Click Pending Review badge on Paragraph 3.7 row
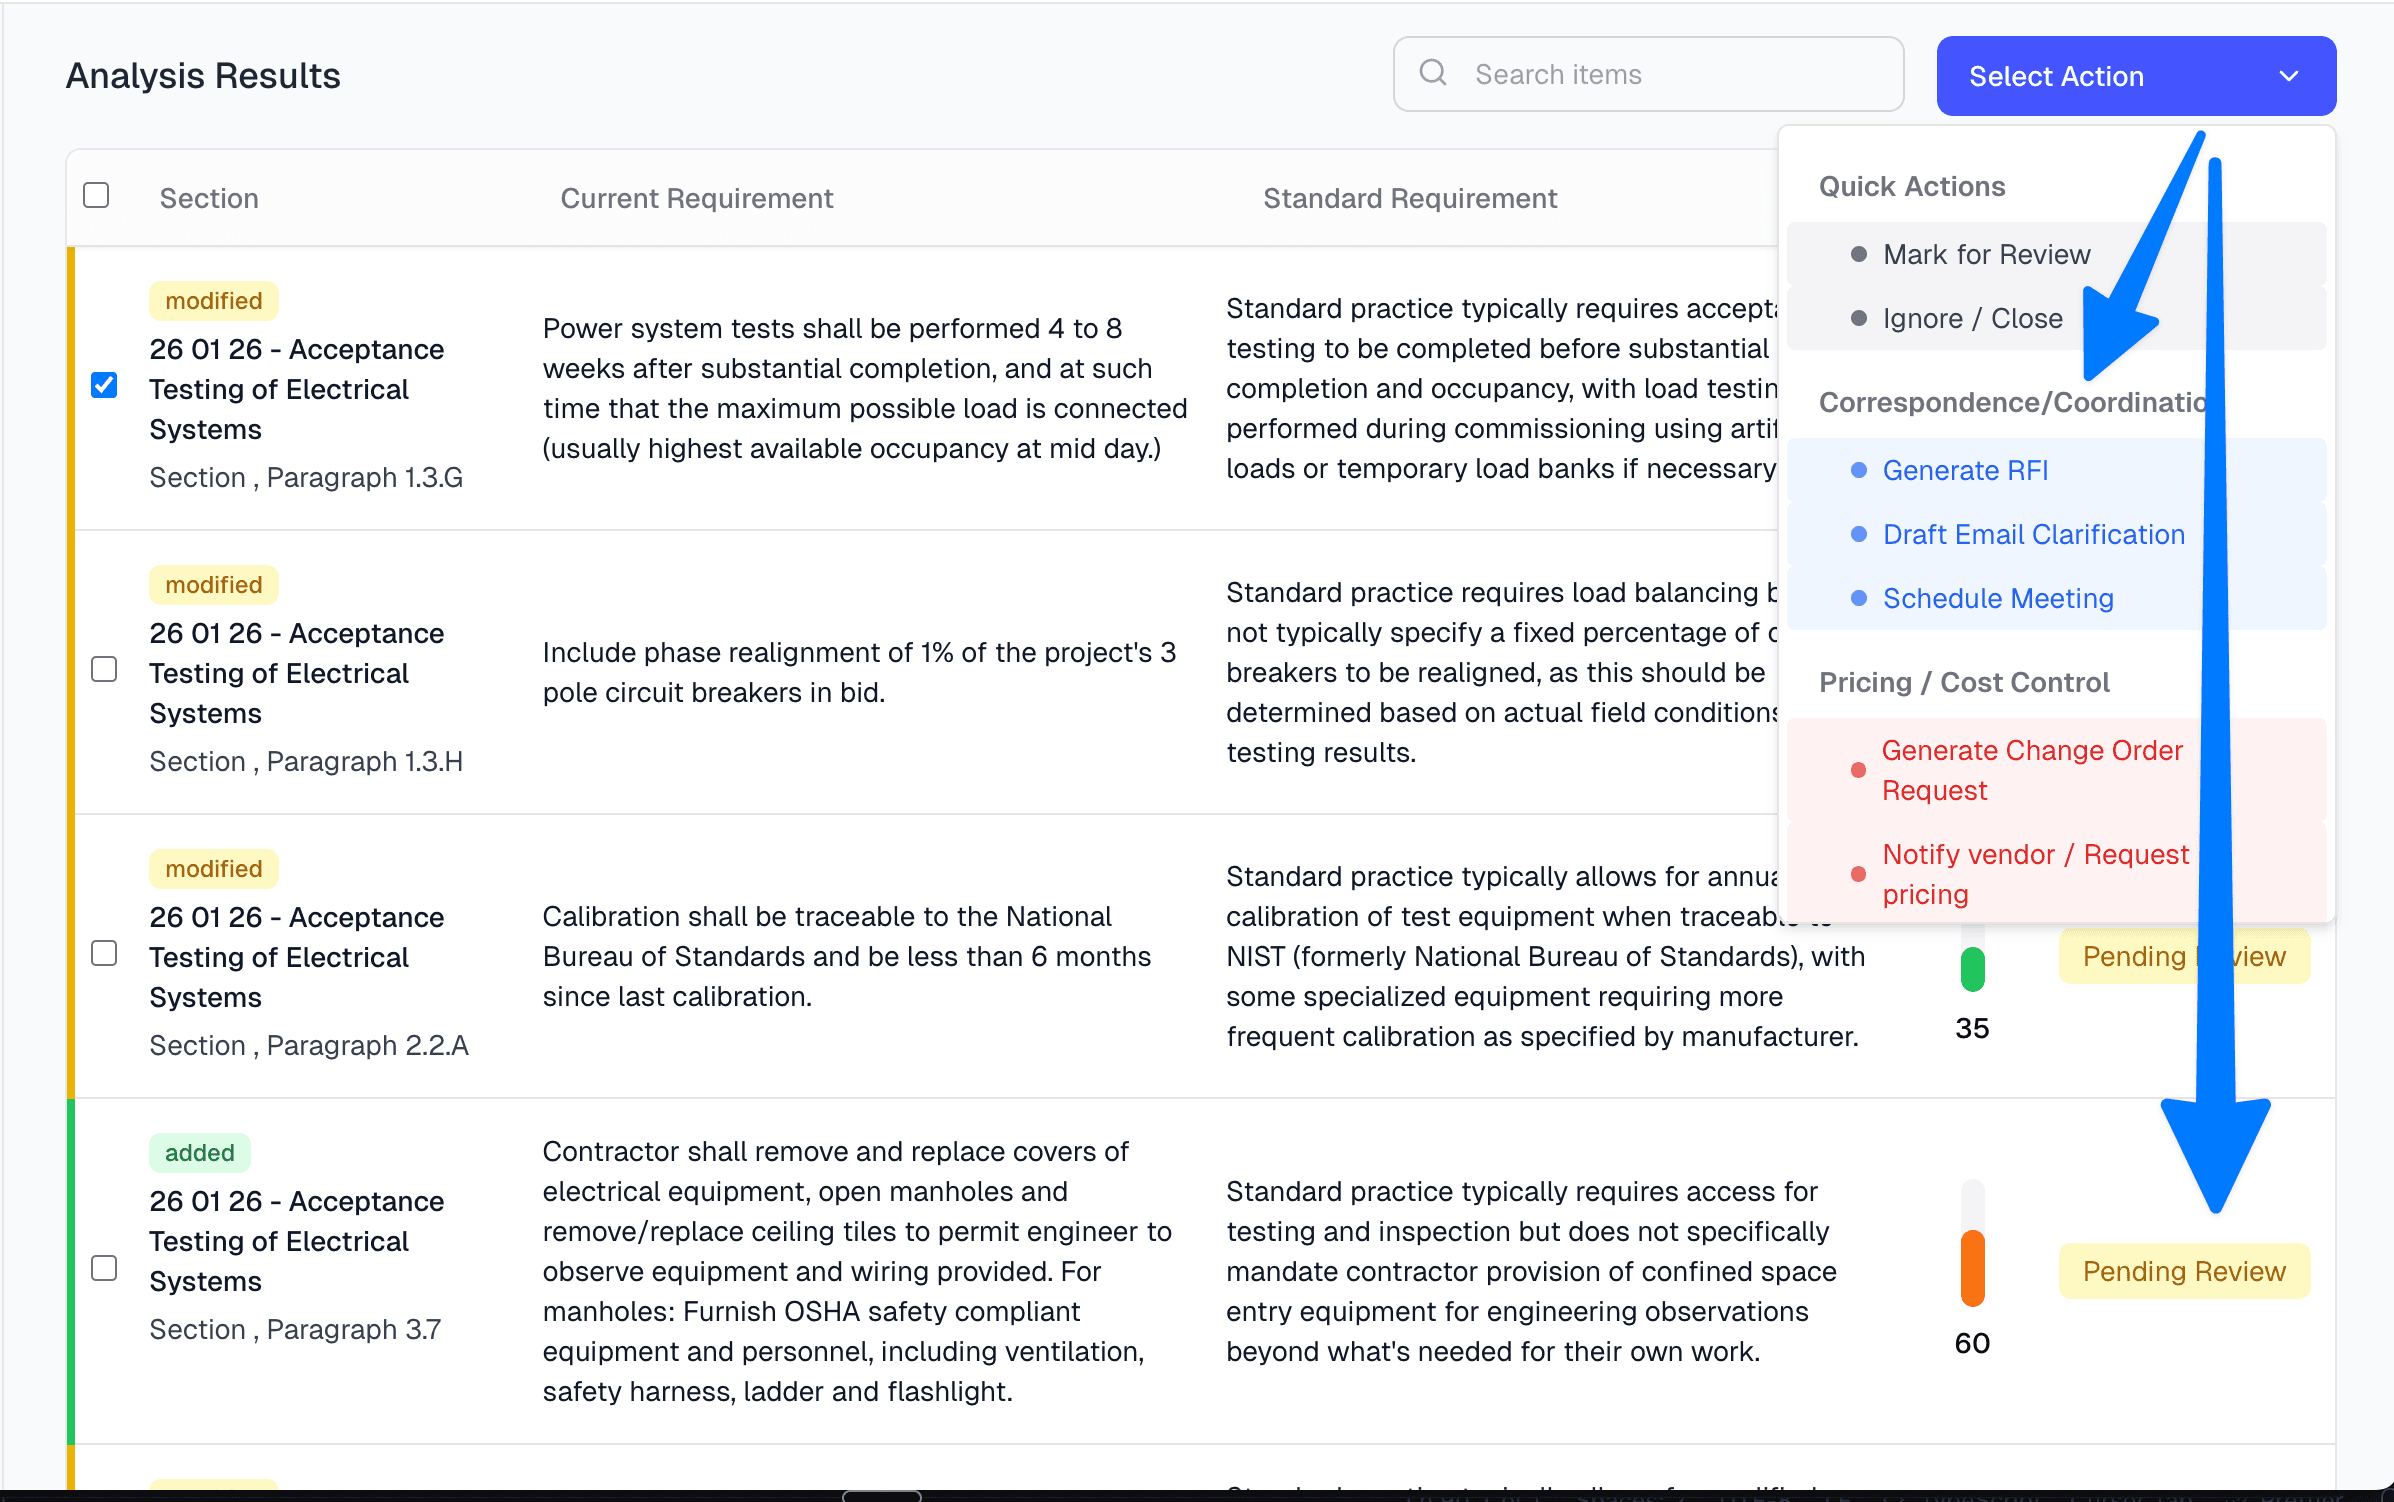 2184,1271
